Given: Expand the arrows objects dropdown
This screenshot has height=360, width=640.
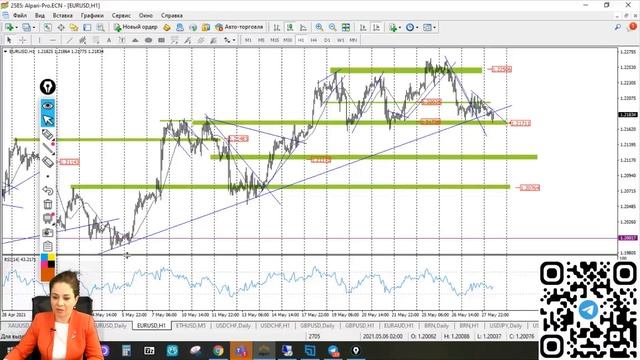Looking at the screenshot, I should click(x=234, y=40).
